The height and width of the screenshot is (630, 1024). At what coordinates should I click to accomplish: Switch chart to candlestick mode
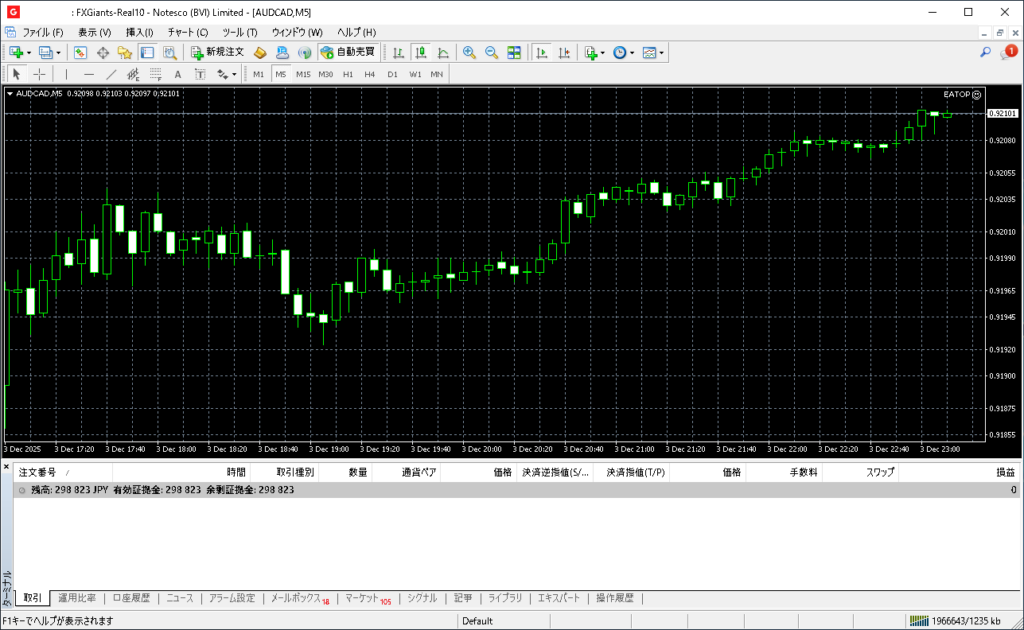pos(420,52)
